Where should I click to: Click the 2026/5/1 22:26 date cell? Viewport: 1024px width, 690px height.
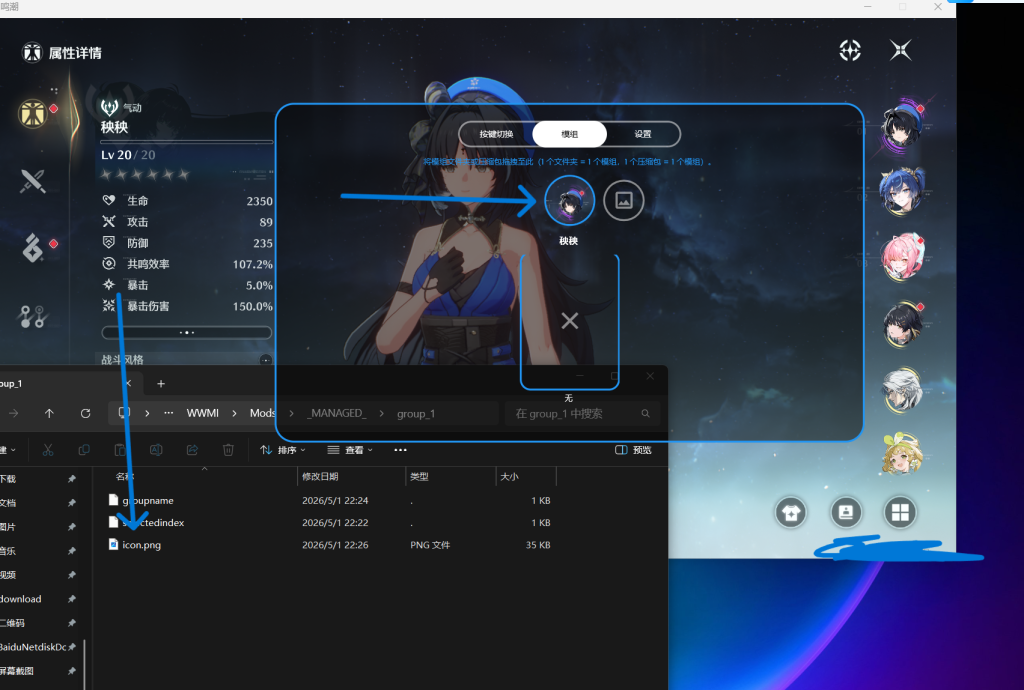(335, 544)
